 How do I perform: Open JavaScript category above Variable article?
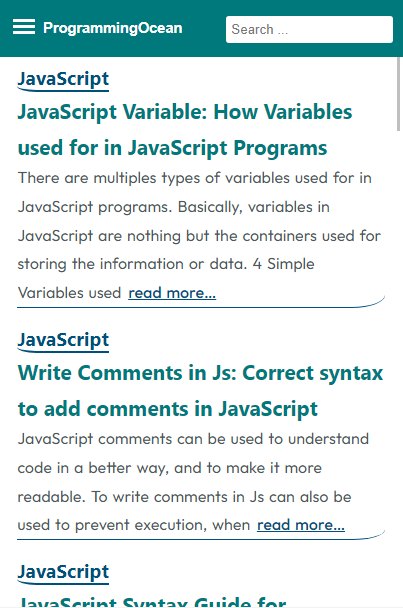(63, 79)
